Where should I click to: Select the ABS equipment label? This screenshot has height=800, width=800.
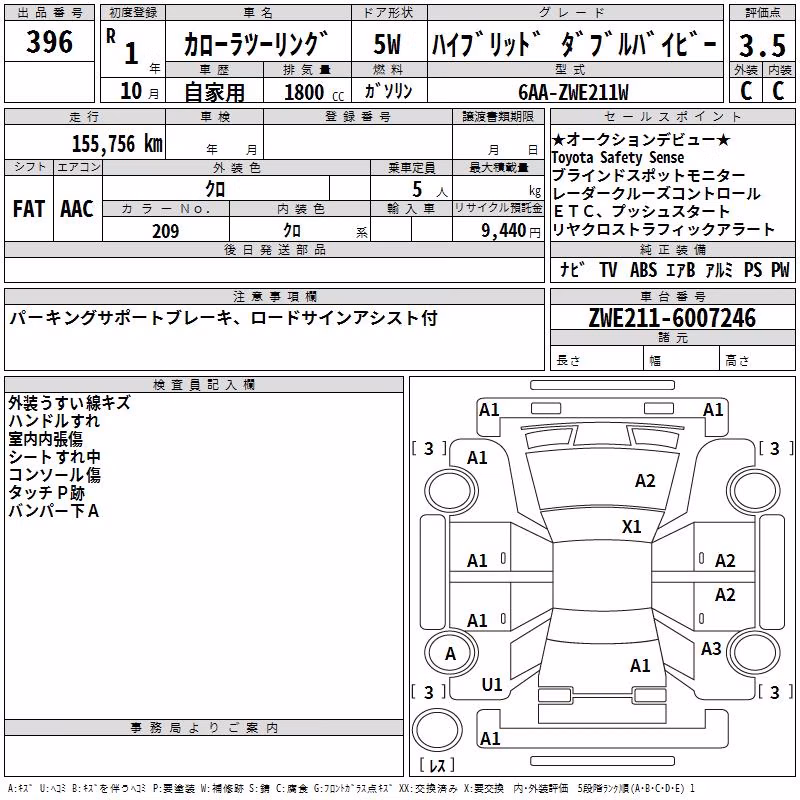[643, 269]
